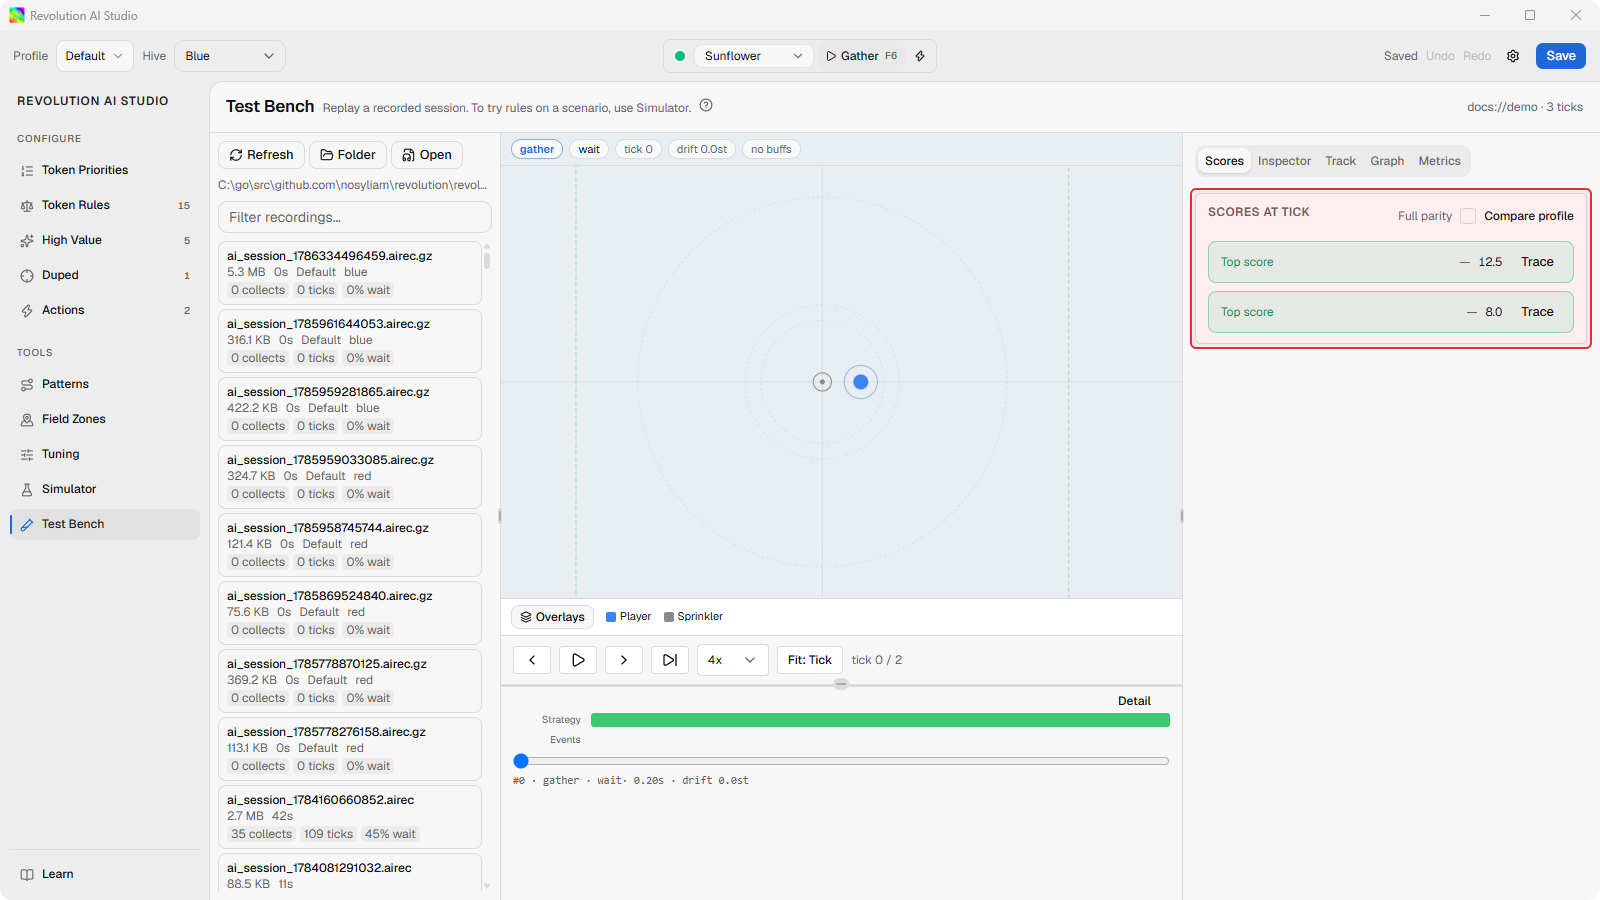Open the Profile Default dropdown
Screen dimensions: 1600x900
pos(95,56)
